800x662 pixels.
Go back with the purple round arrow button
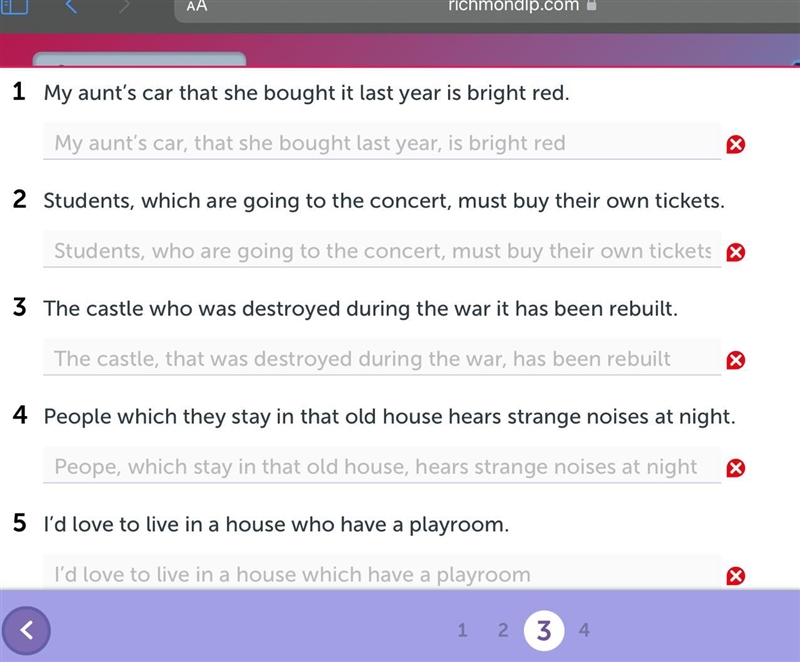[x=26, y=630]
